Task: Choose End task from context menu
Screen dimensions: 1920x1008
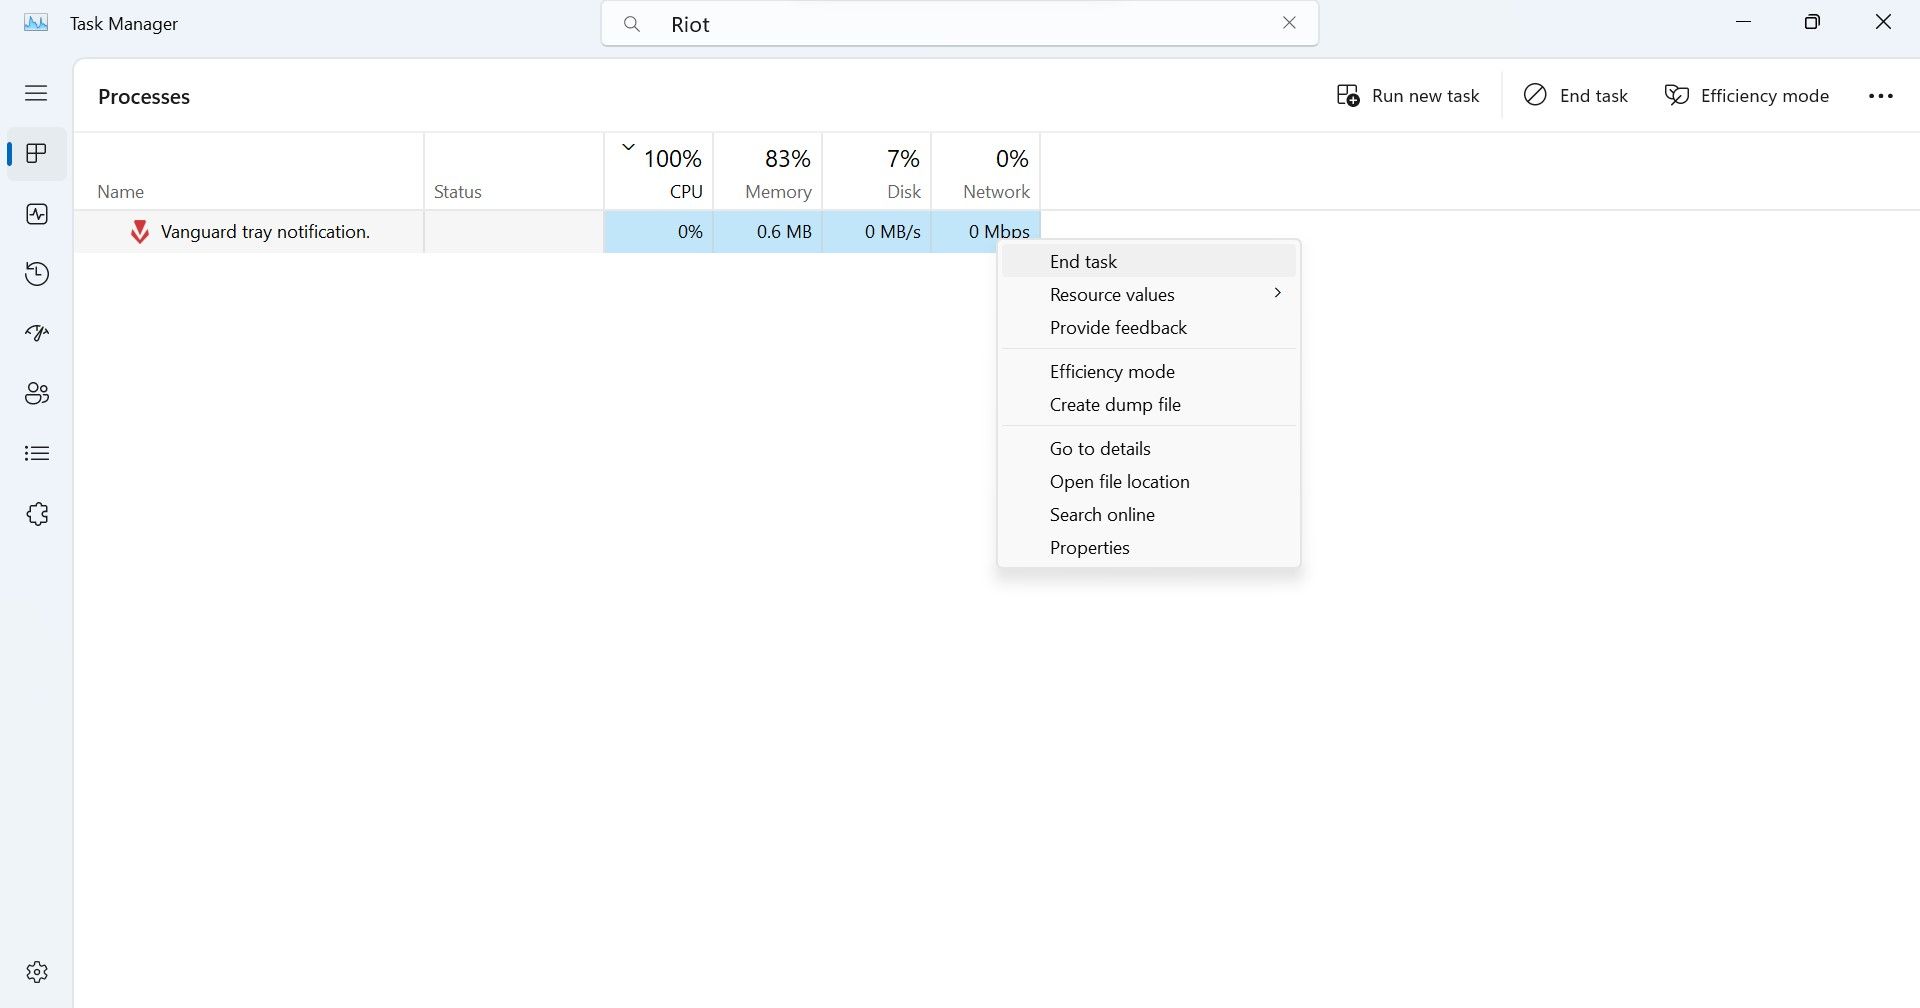Action: pyautogui.click(x=1083, y=262)
